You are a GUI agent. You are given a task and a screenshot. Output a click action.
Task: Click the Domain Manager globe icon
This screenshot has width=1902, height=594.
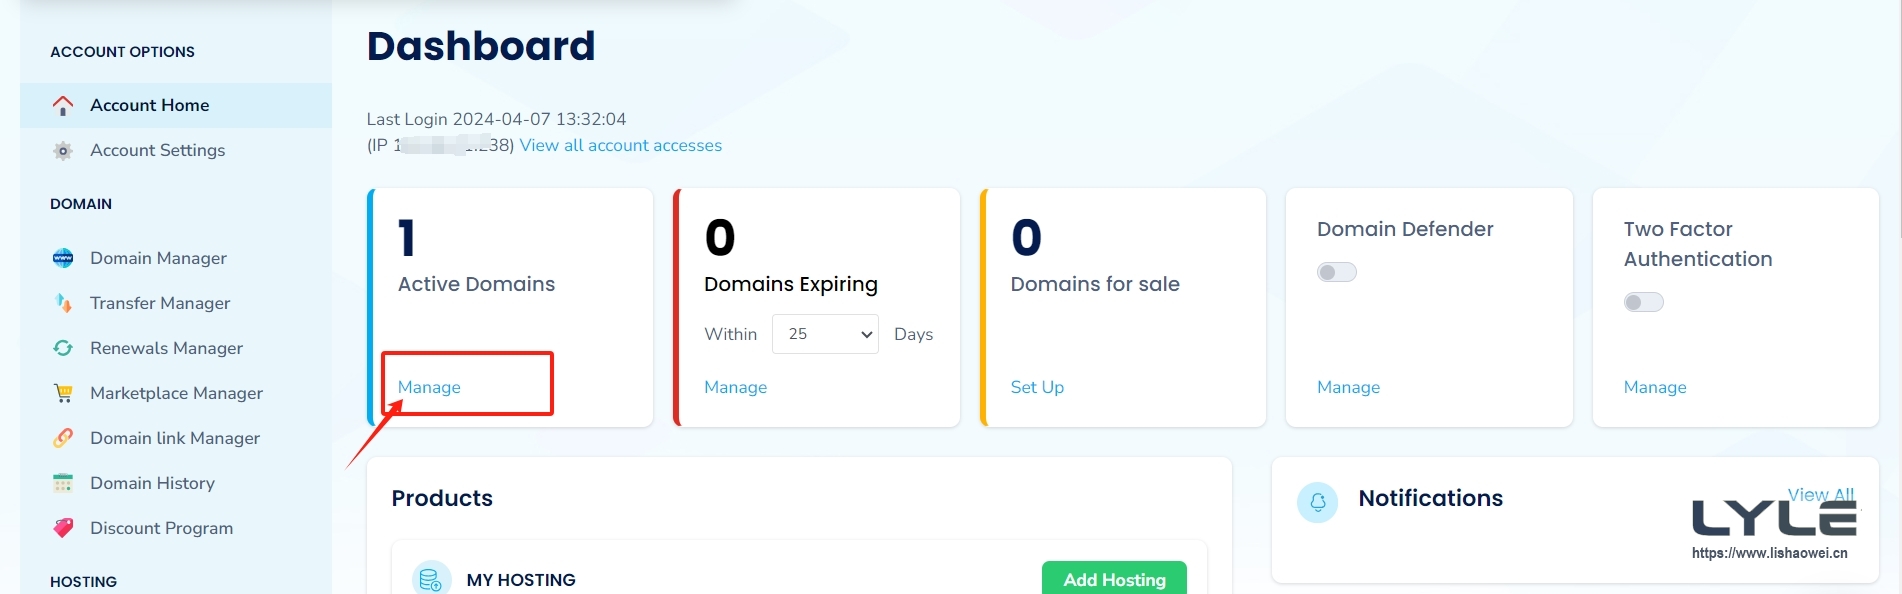(63, 258)
